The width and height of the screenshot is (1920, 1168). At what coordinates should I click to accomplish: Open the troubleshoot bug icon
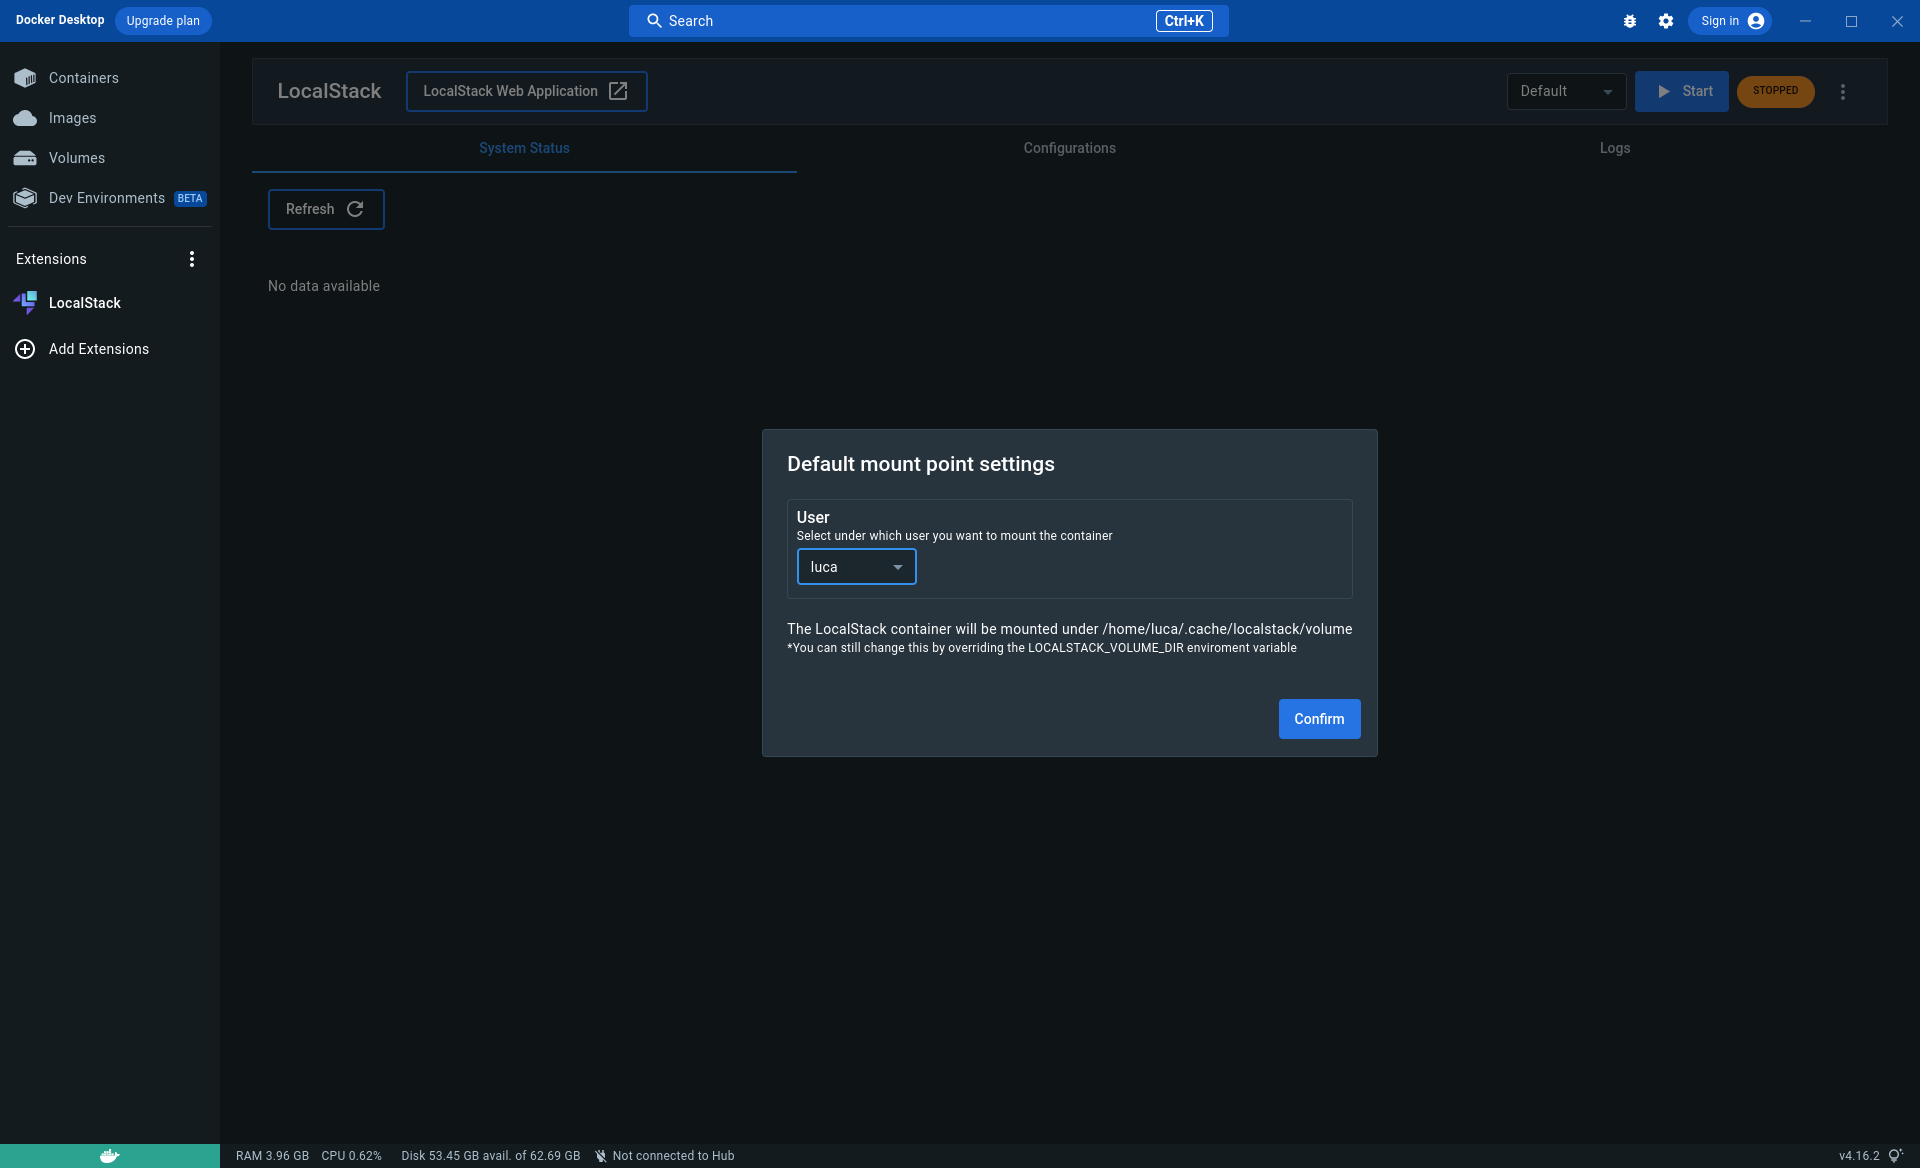click(x=1630, y=21)
